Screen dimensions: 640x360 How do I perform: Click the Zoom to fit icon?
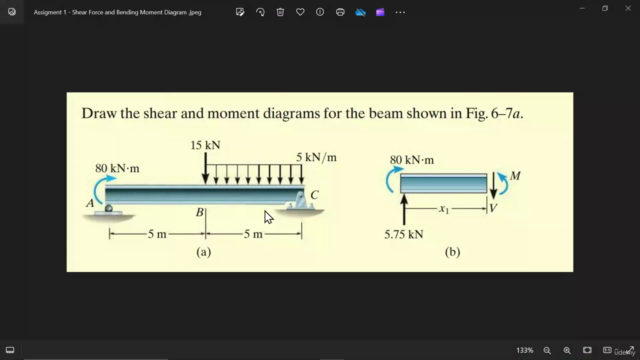pyautogui.click(x=587, y=350)
